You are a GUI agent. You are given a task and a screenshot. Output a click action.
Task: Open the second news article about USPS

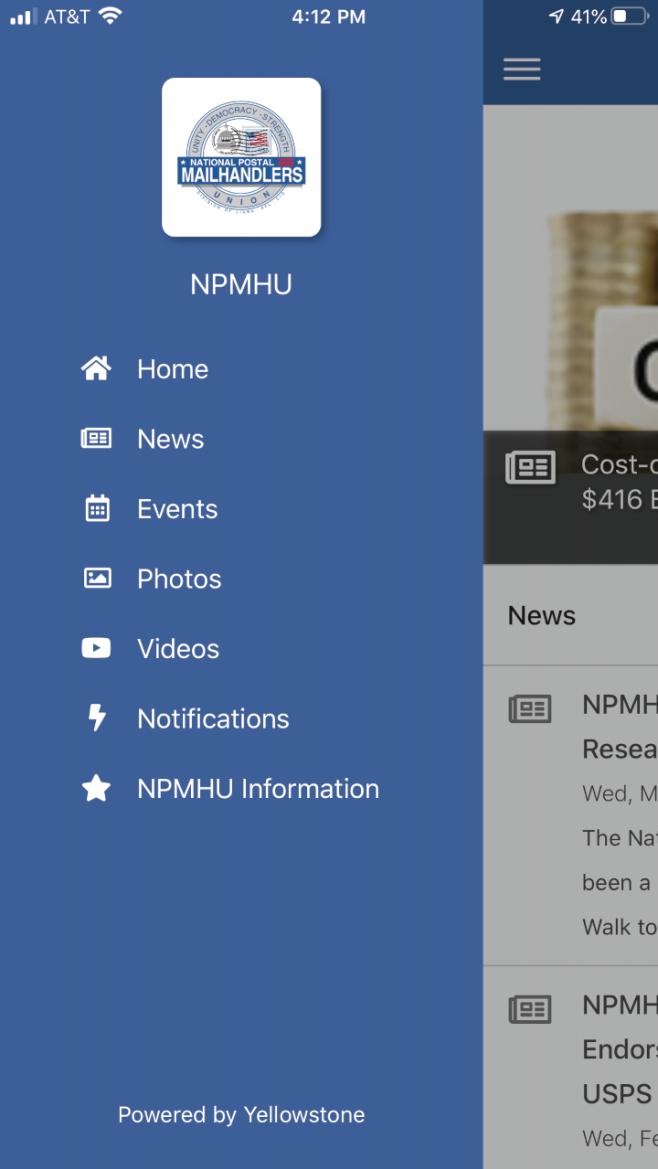tap(571, 1068)
